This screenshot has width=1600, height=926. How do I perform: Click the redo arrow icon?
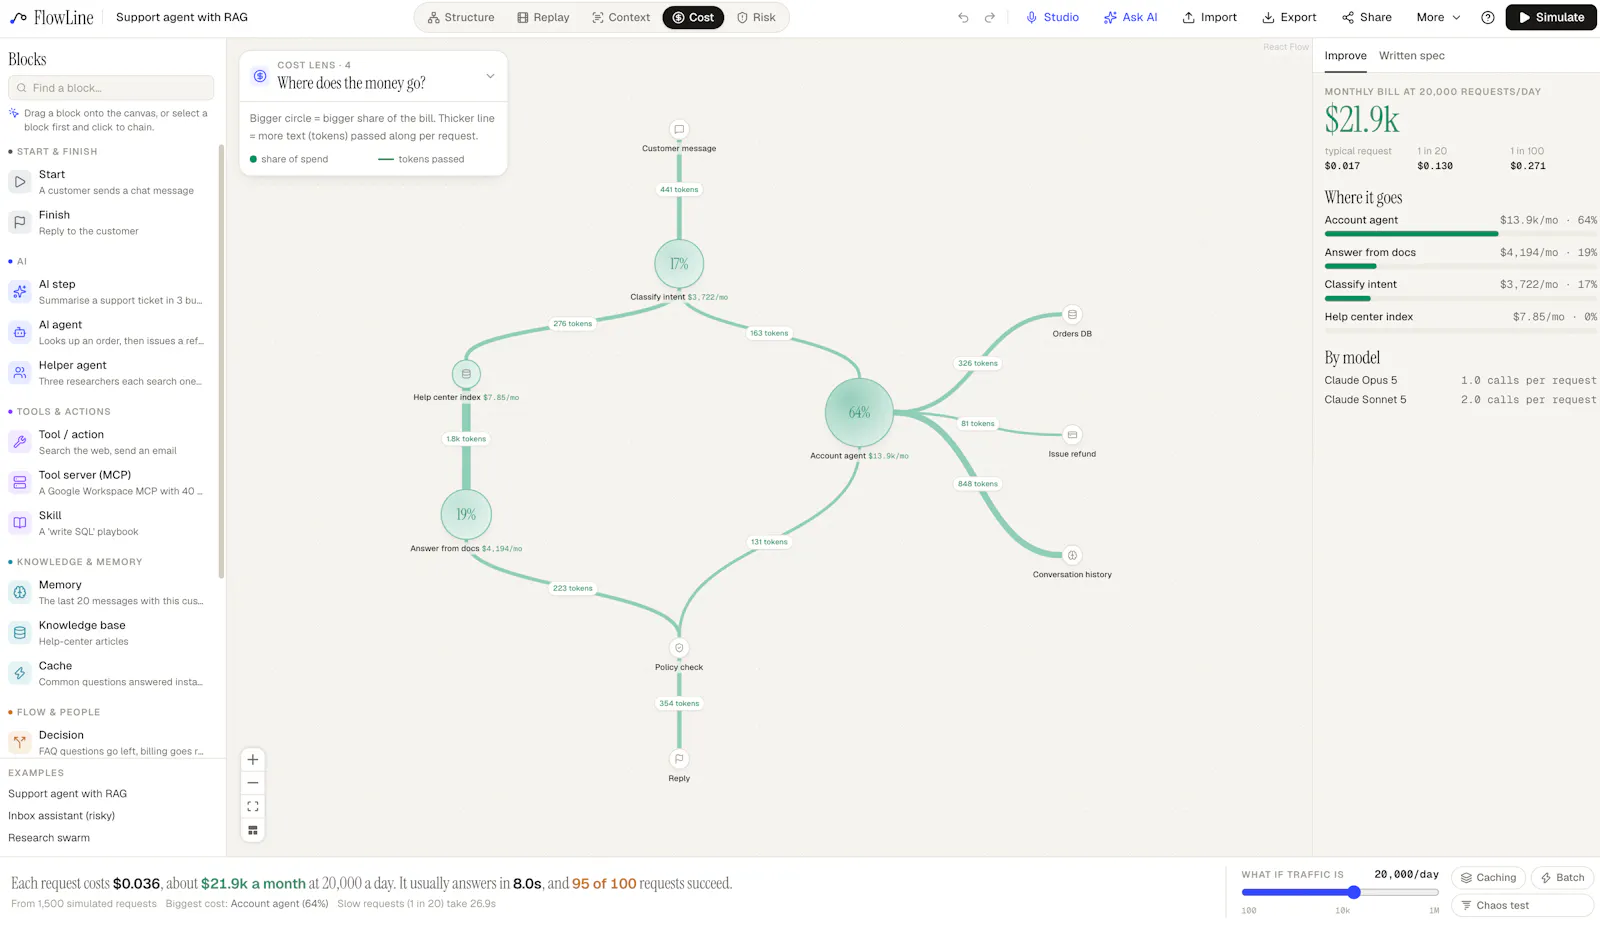(990, 17)
